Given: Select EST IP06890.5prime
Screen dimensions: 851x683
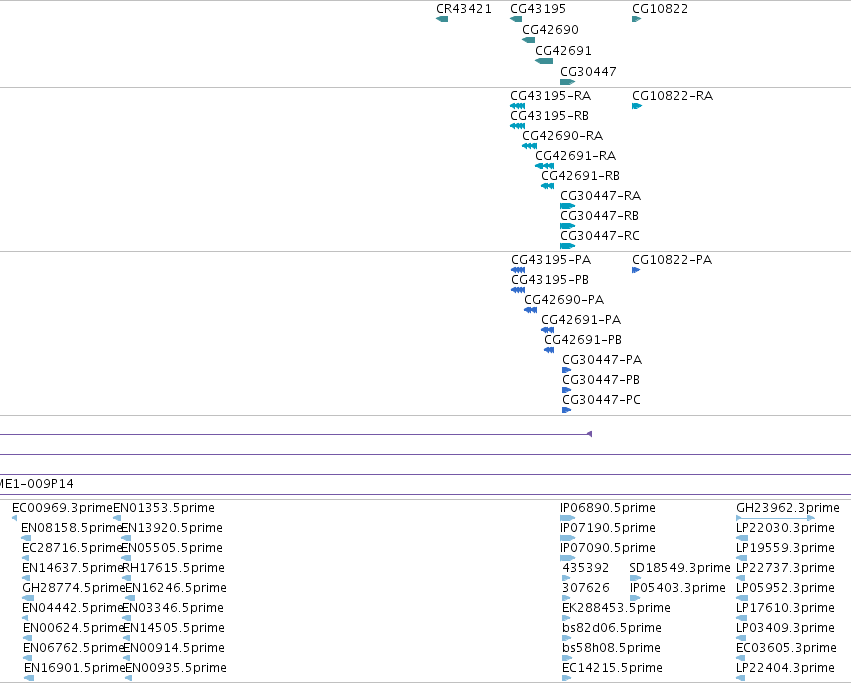Looking at the screenshot, I should pyautogui.click(x=568, y=518).
